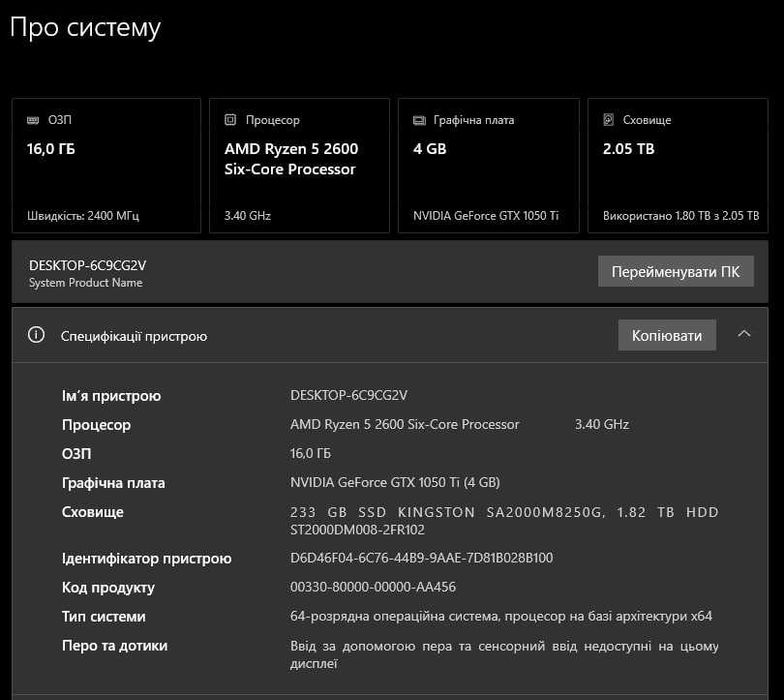784x700 pixels.
Task: Click Використано 1.80 TB з 2.05 TB text
Action: (x=681, y=216)
